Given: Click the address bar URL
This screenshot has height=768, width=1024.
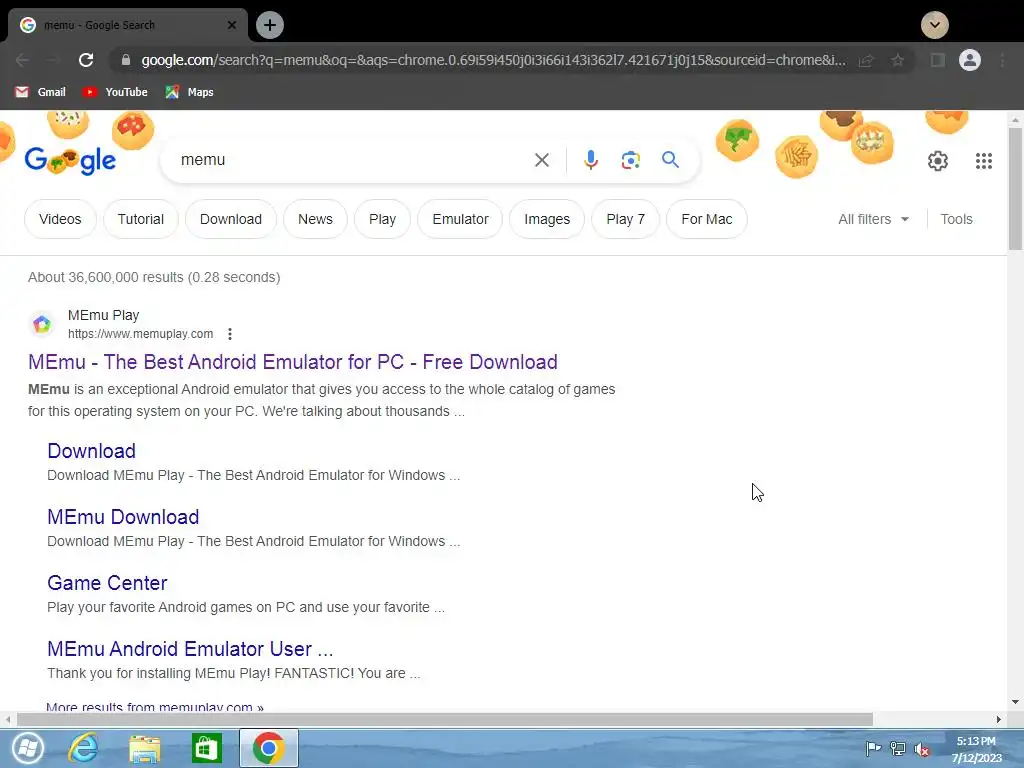Looking at the screenshot, I should tap(493, 60).
